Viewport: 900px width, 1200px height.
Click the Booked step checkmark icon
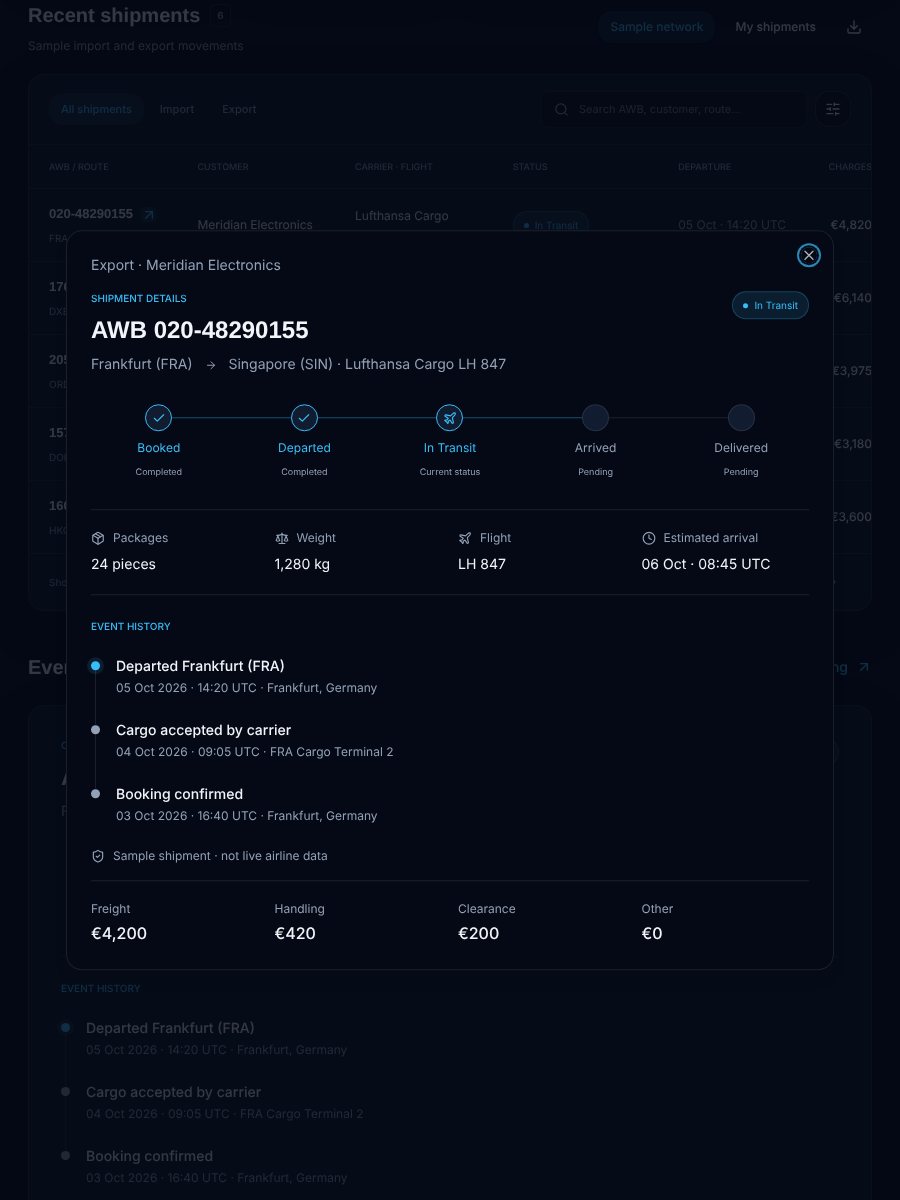click(x=159, y=418)
